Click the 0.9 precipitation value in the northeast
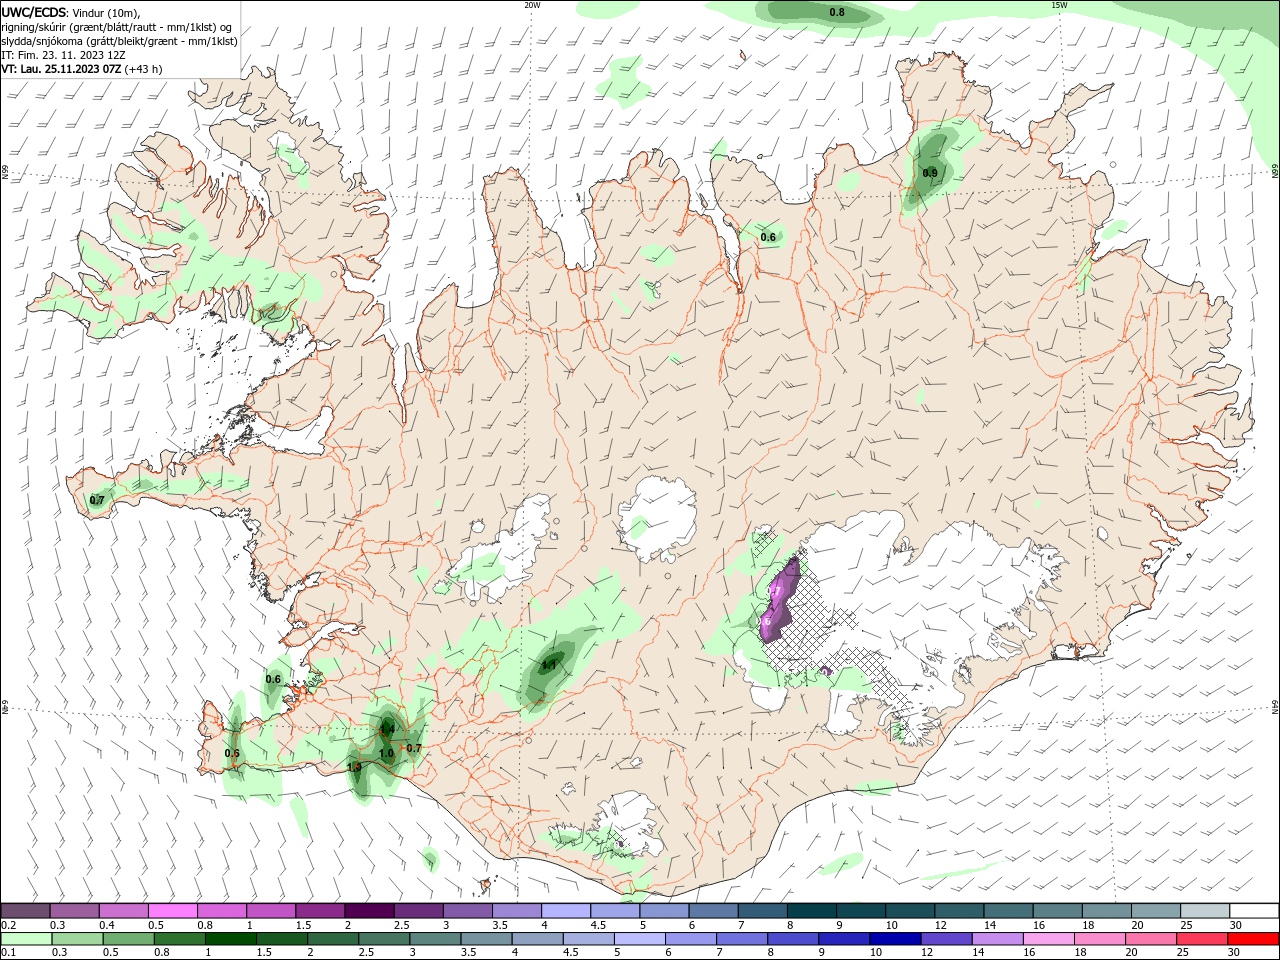This screenshot has height=960, width=1280. pyautogui.click(x=930, y=173)
